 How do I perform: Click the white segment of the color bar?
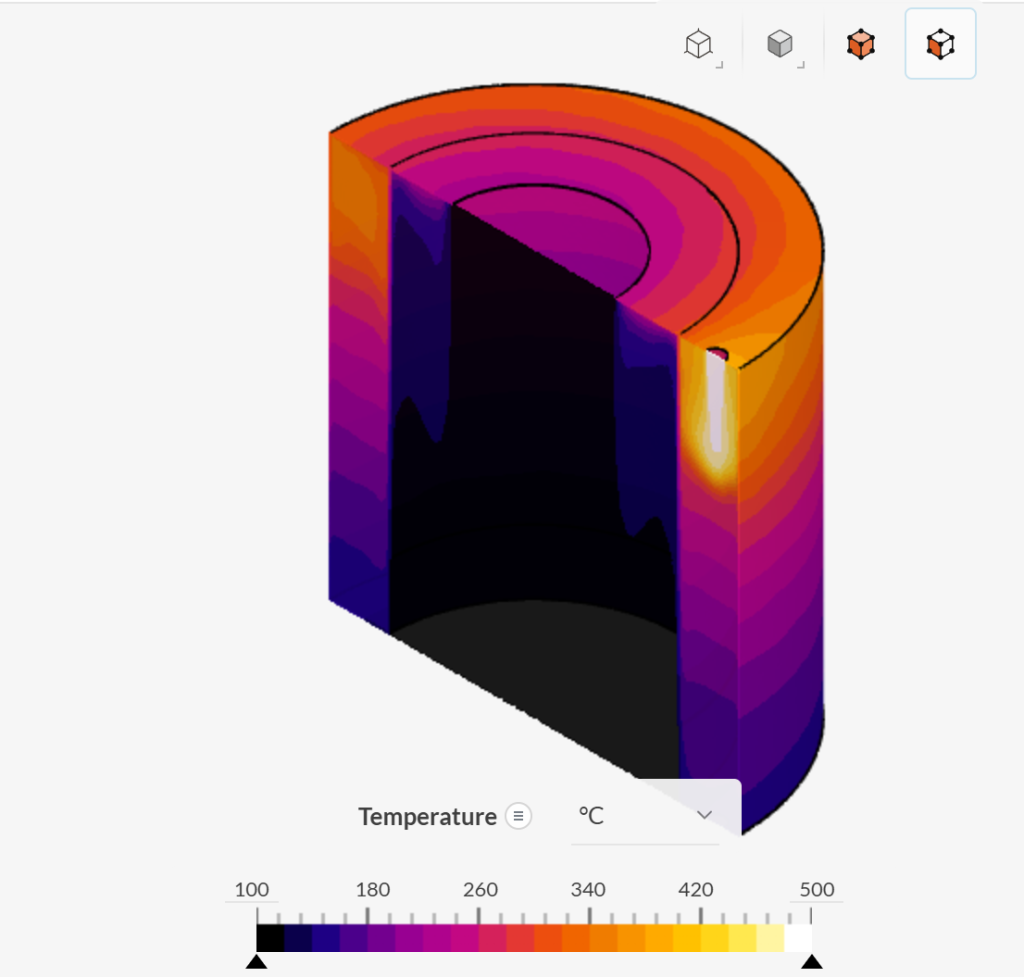coord(798,938)
